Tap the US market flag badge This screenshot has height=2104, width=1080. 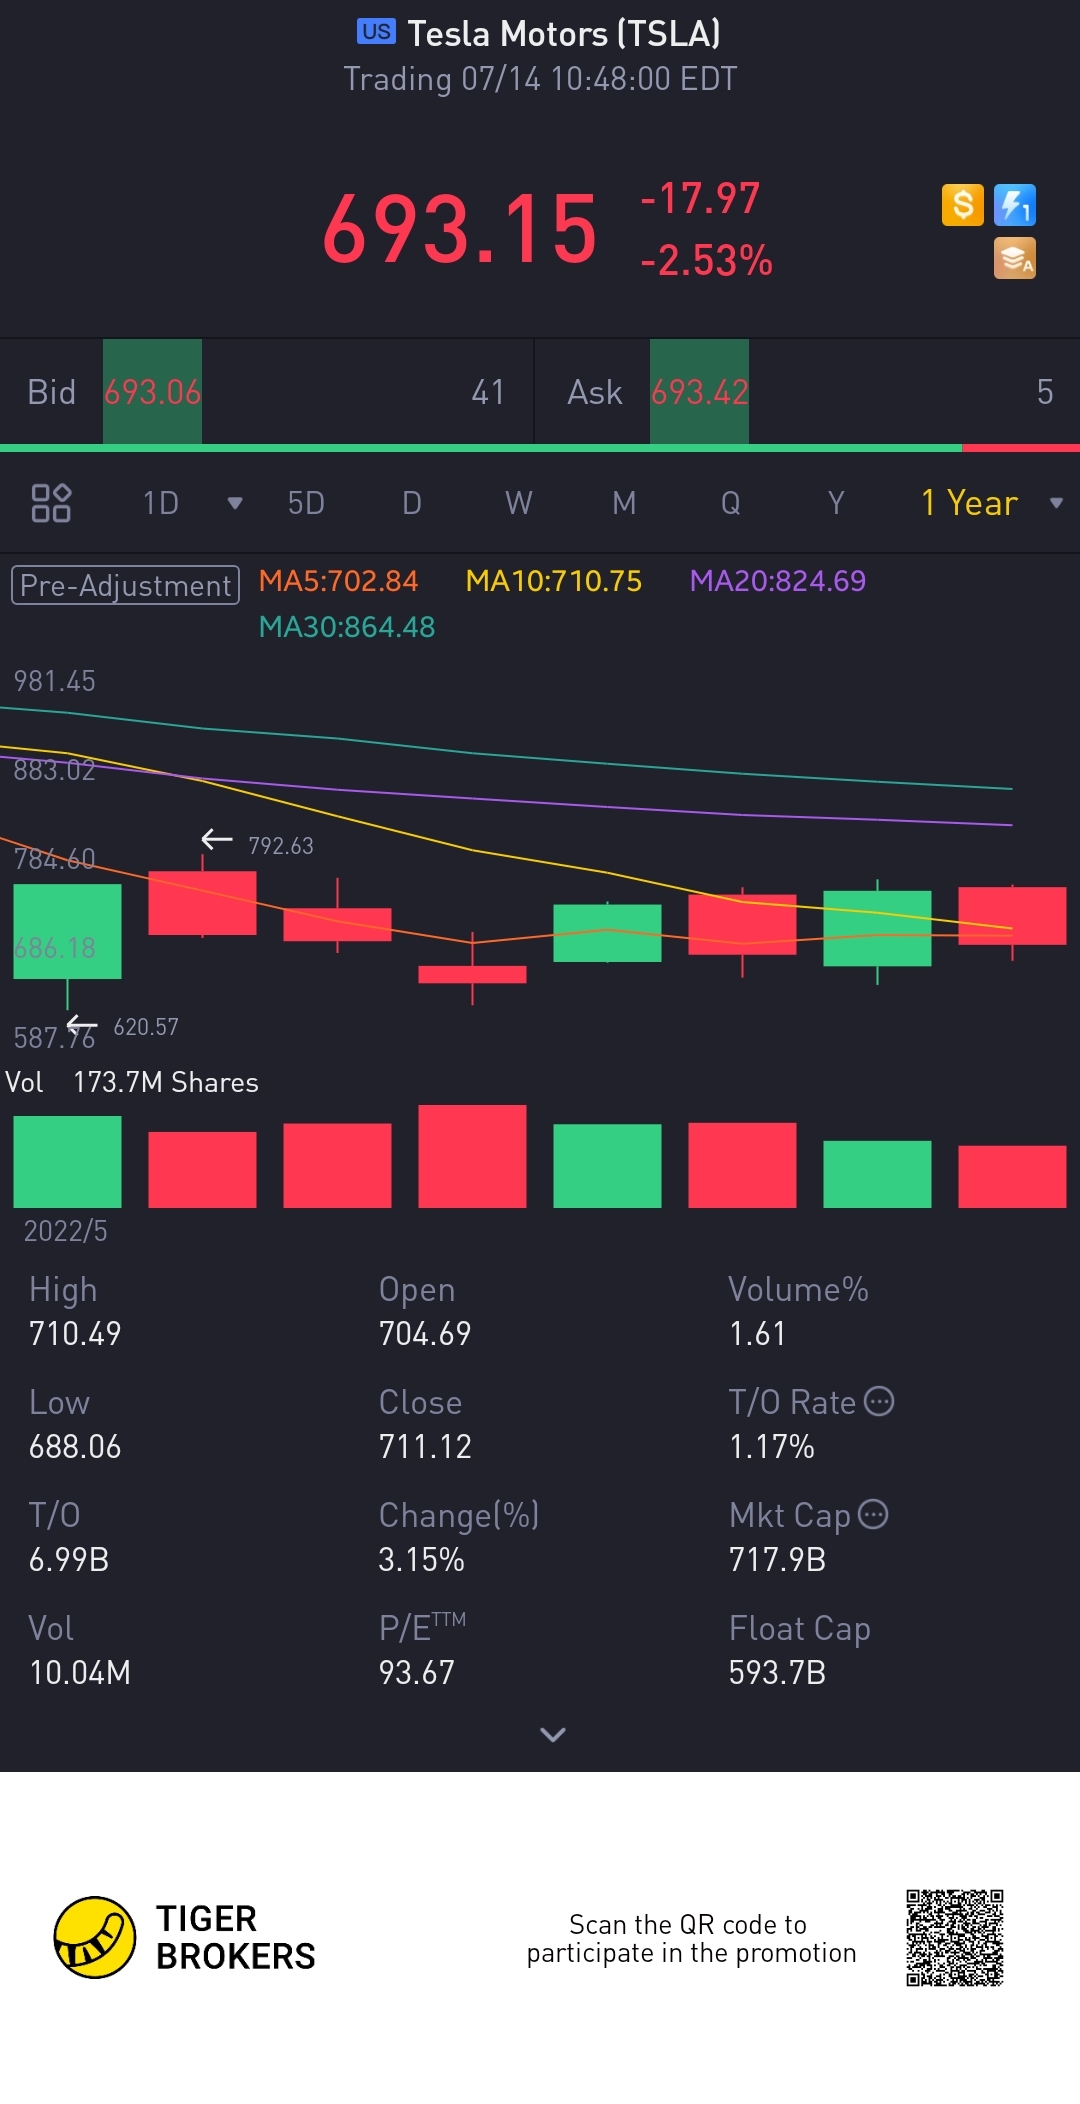click(376, 31)
